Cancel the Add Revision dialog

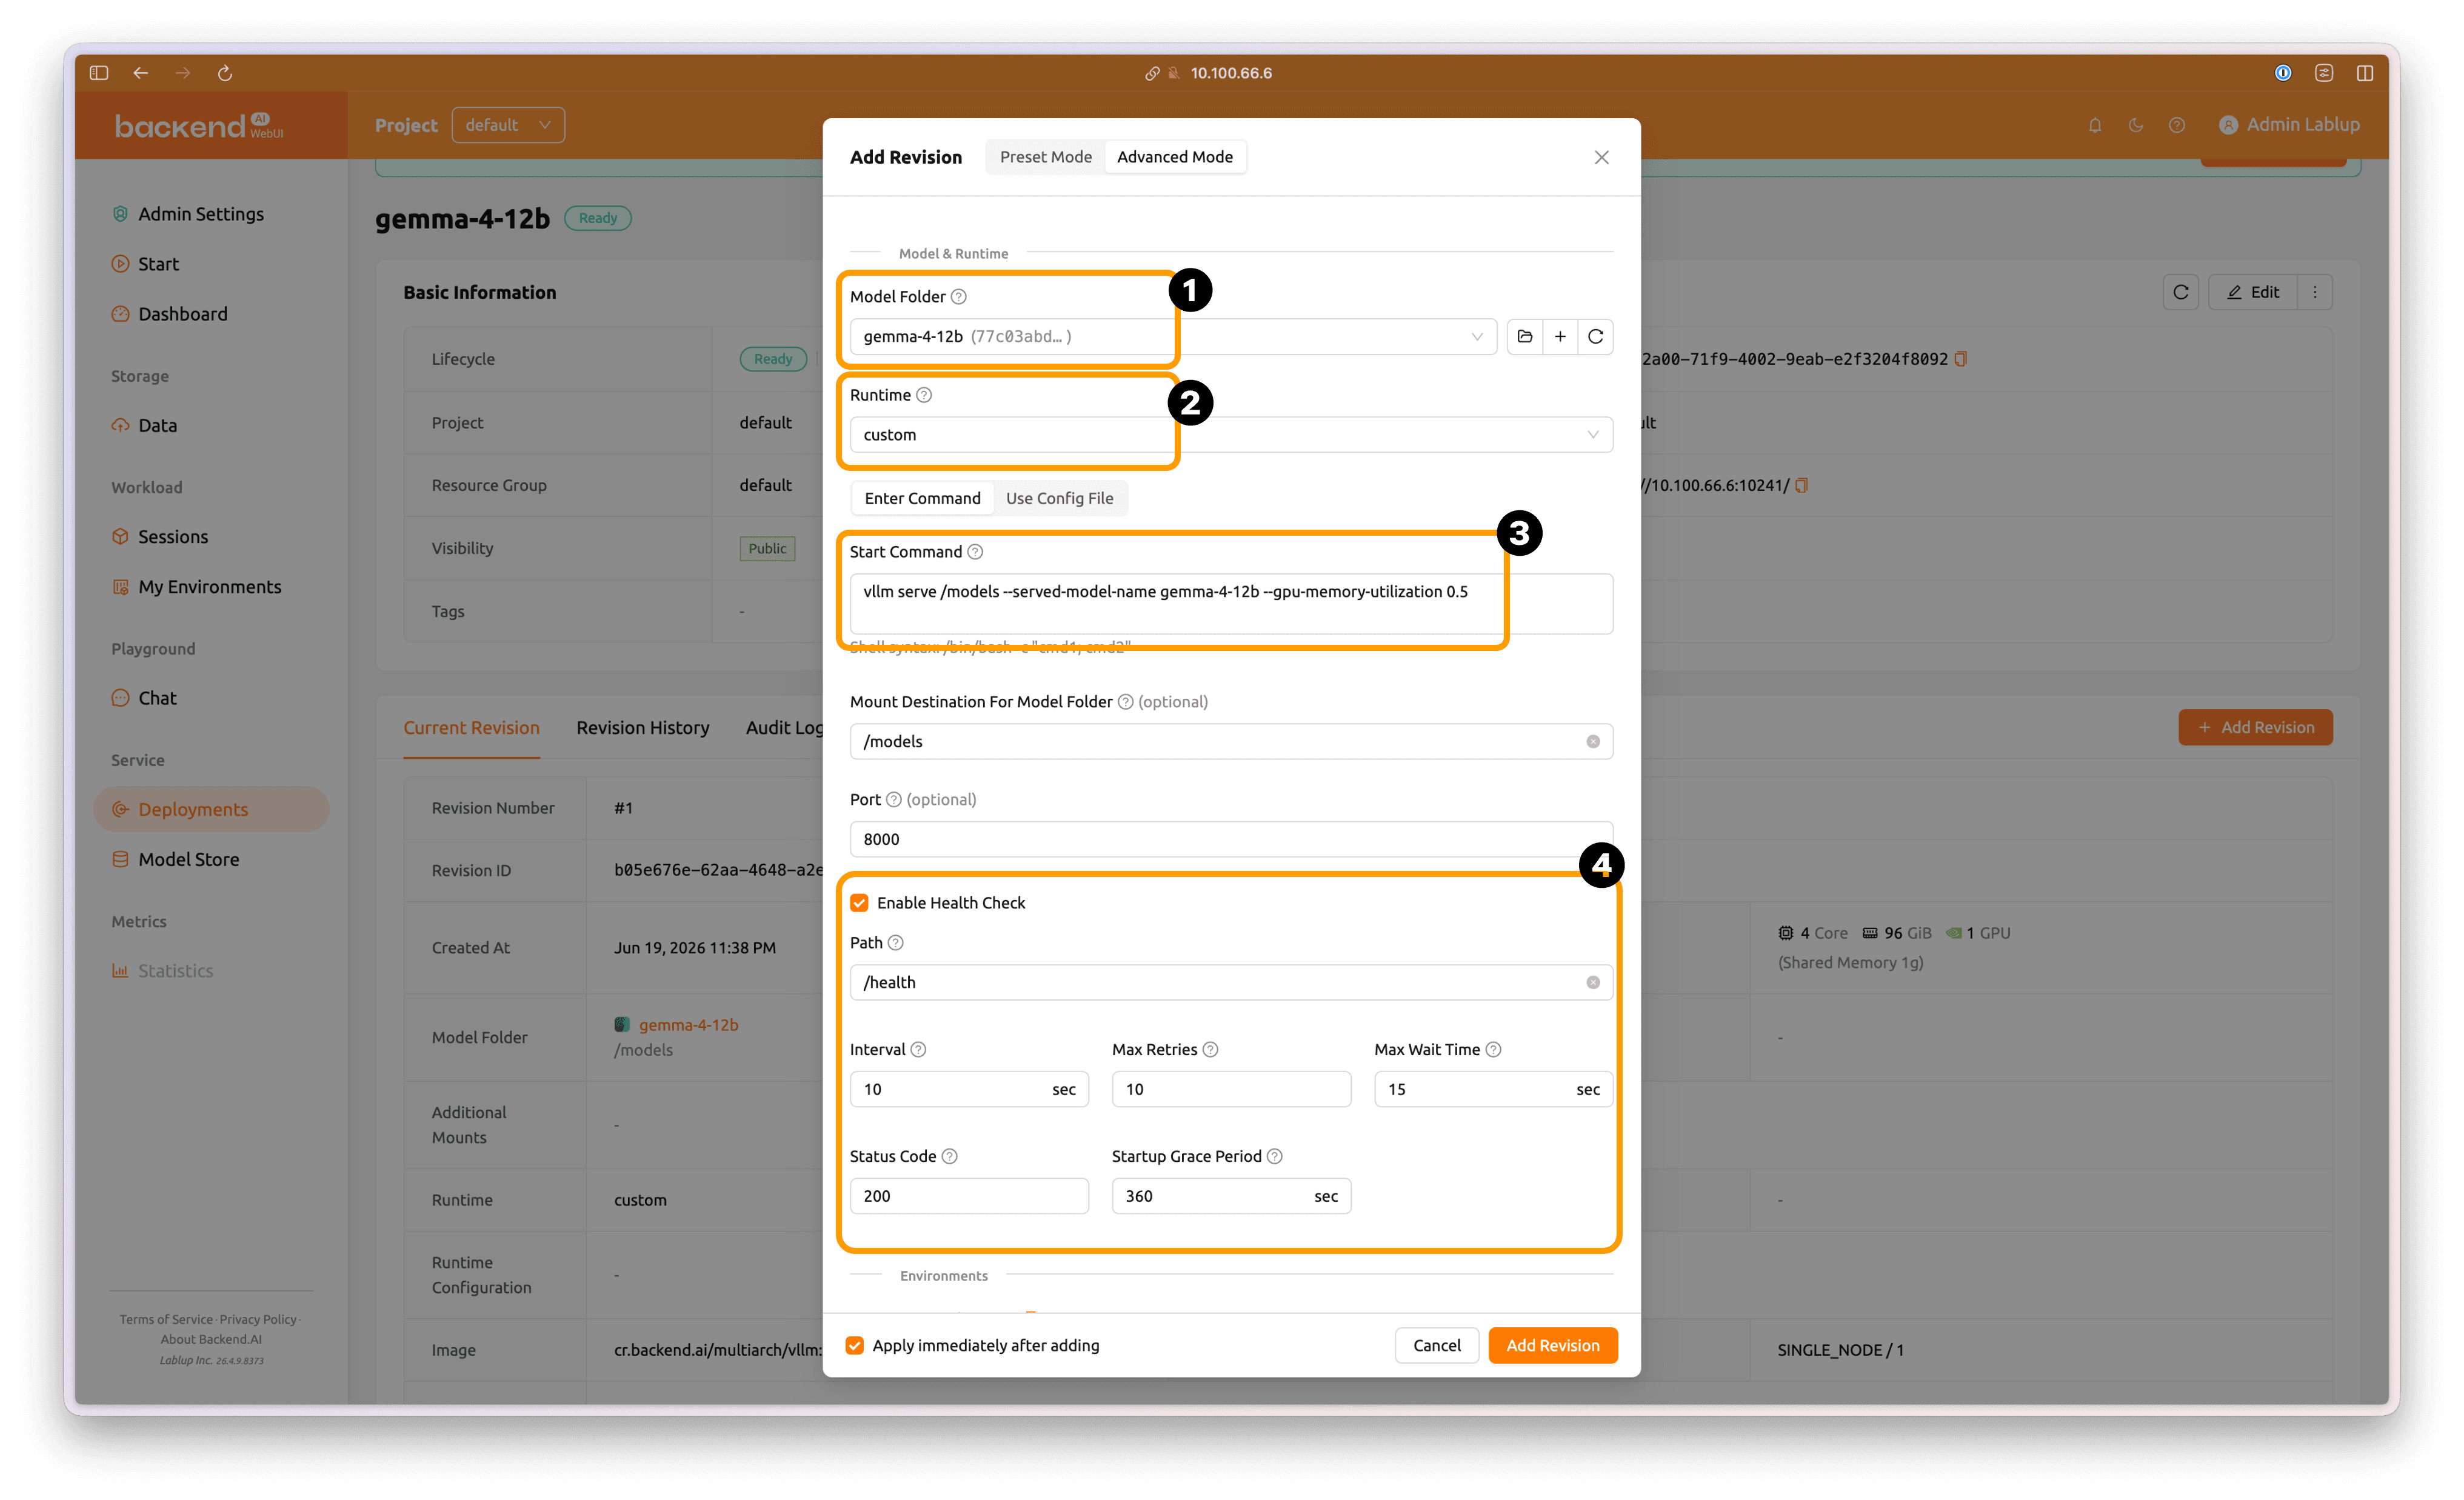pos(1437,1345)
